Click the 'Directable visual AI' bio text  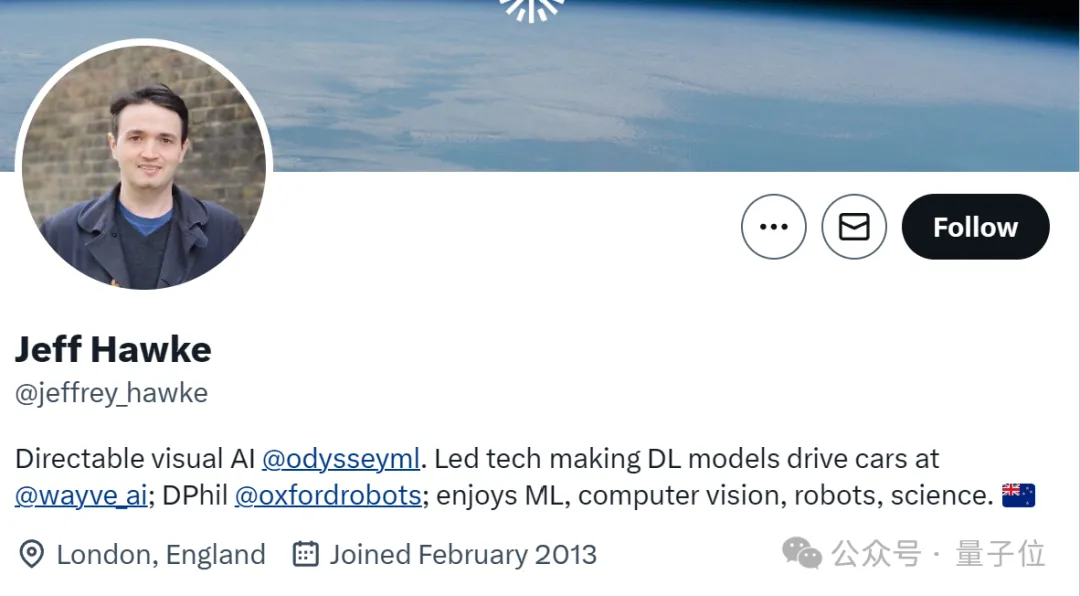tap(135, 459)
